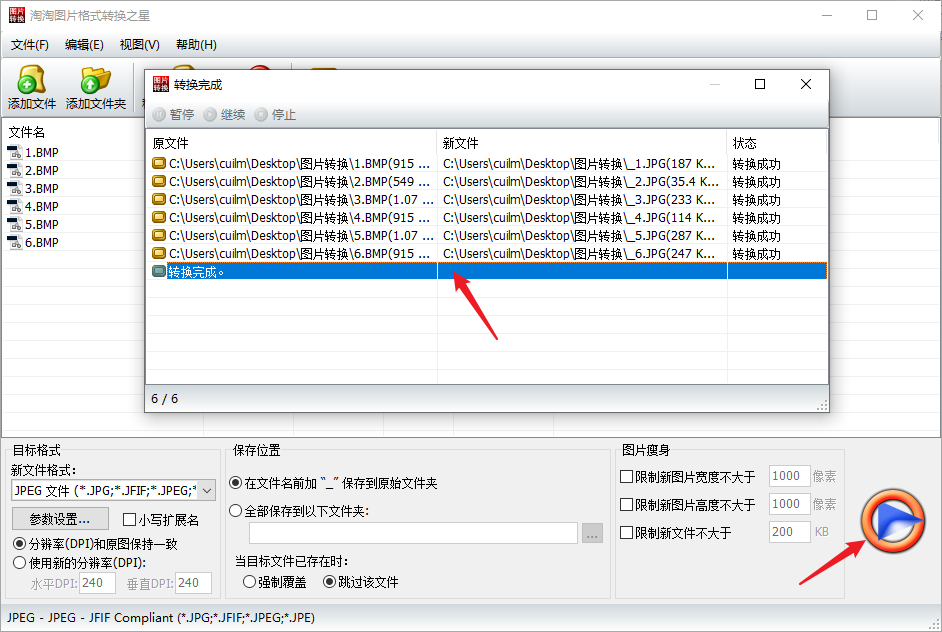This screenshot has width=942, height=632.
Task: Click the save folder path input field
Action: [405, 534]
